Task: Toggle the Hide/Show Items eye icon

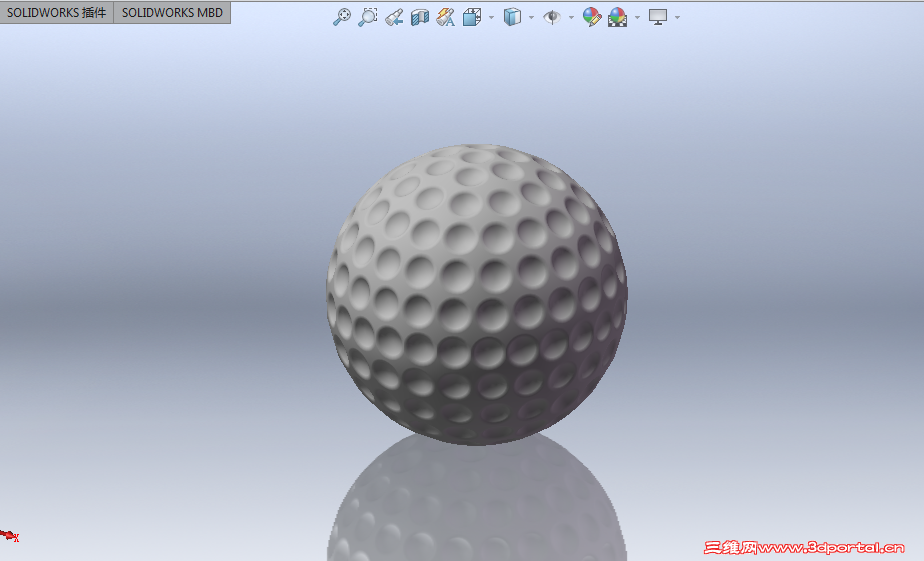Action: 552,17
